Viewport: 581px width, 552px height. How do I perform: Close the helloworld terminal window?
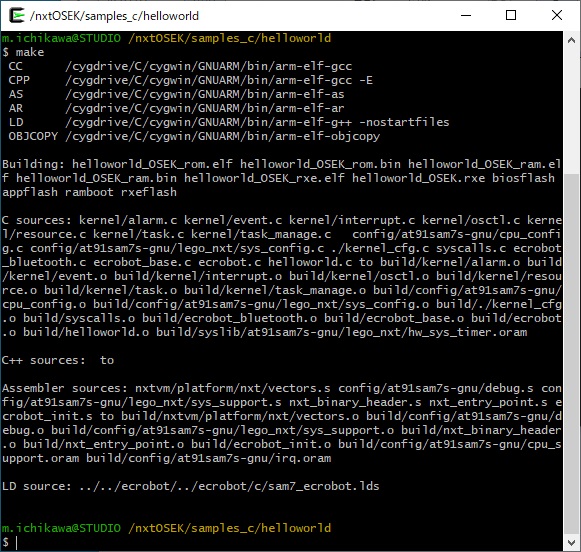click(557, 16)
